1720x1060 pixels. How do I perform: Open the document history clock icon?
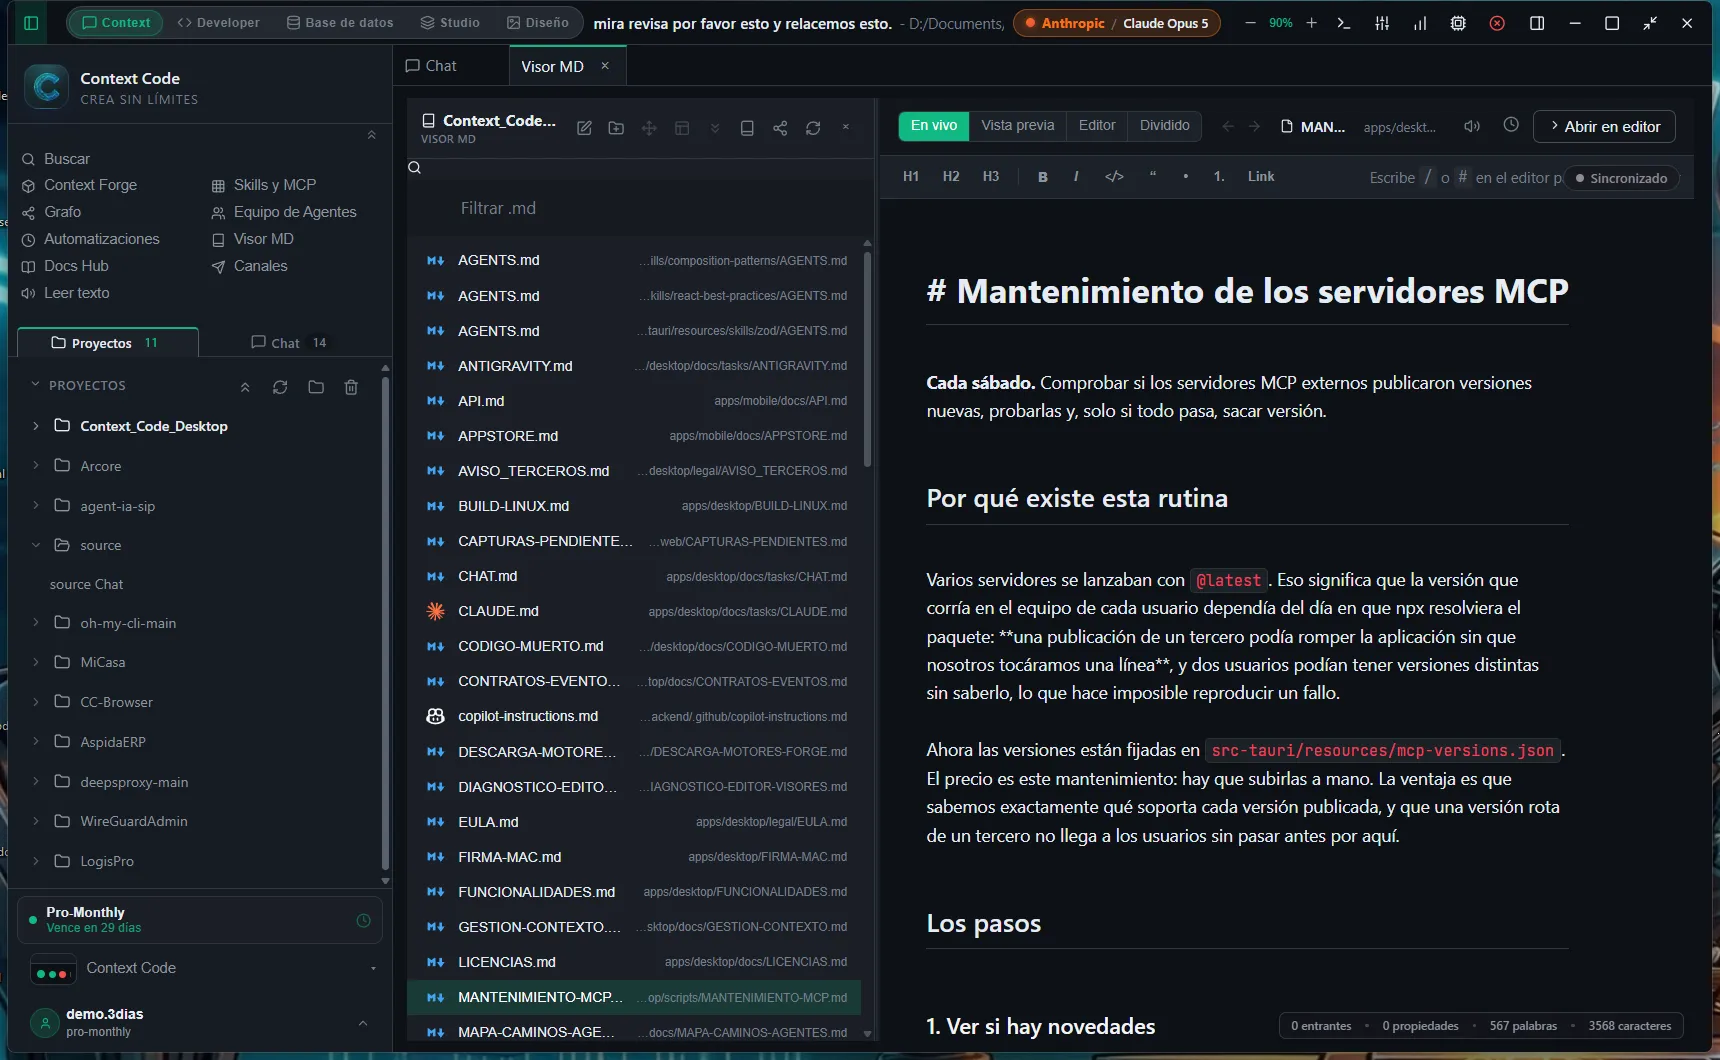1511,125
